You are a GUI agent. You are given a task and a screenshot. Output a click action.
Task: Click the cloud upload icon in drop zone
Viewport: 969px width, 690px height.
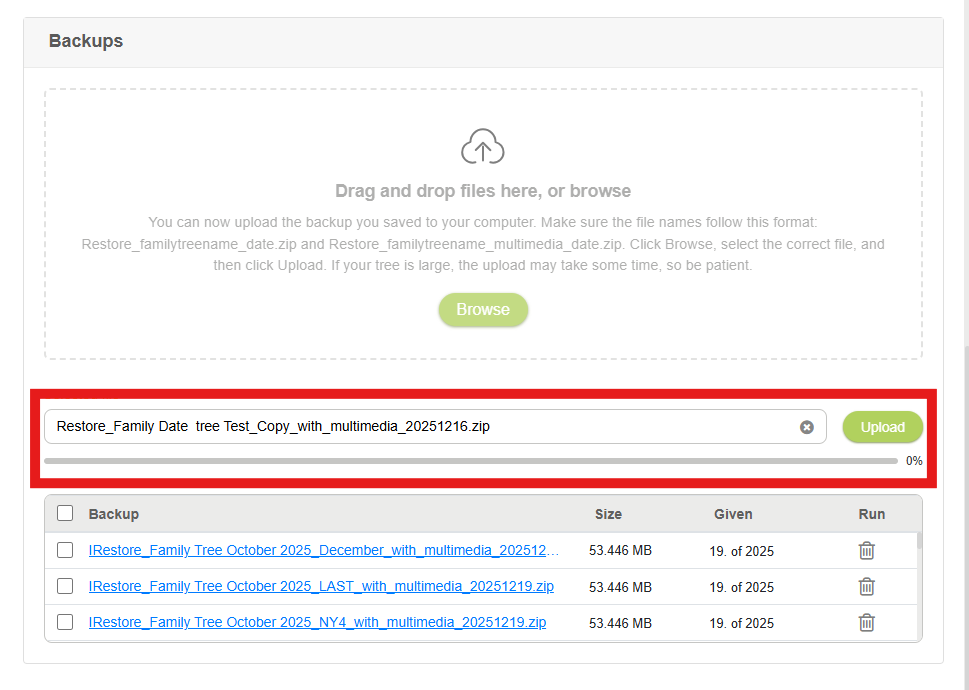point(483,148)
